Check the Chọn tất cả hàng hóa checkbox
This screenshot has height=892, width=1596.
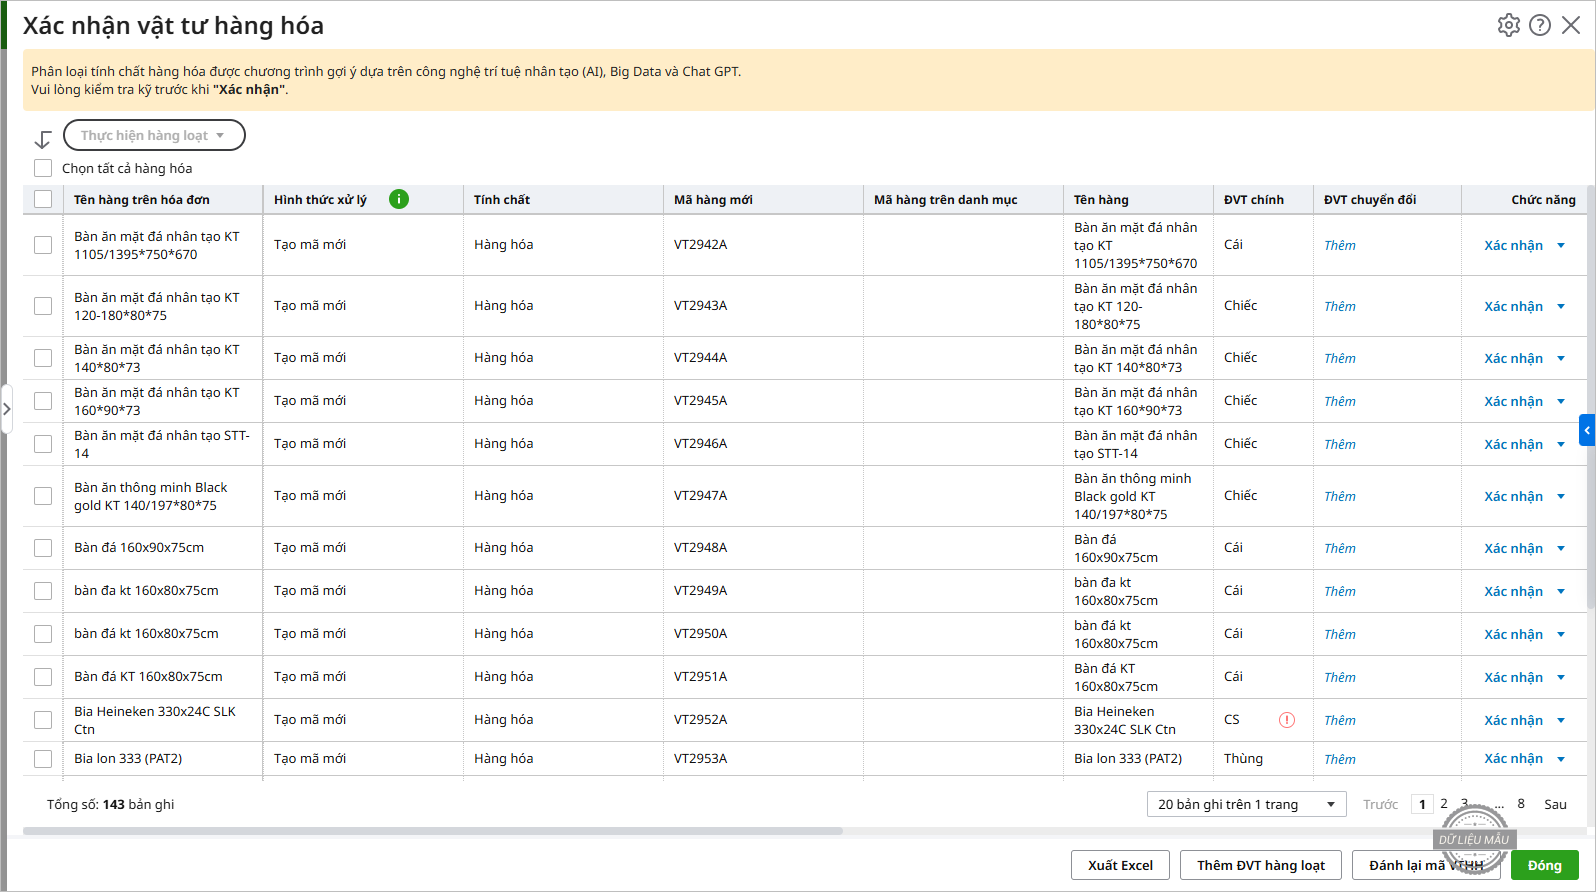pos(43,168)
